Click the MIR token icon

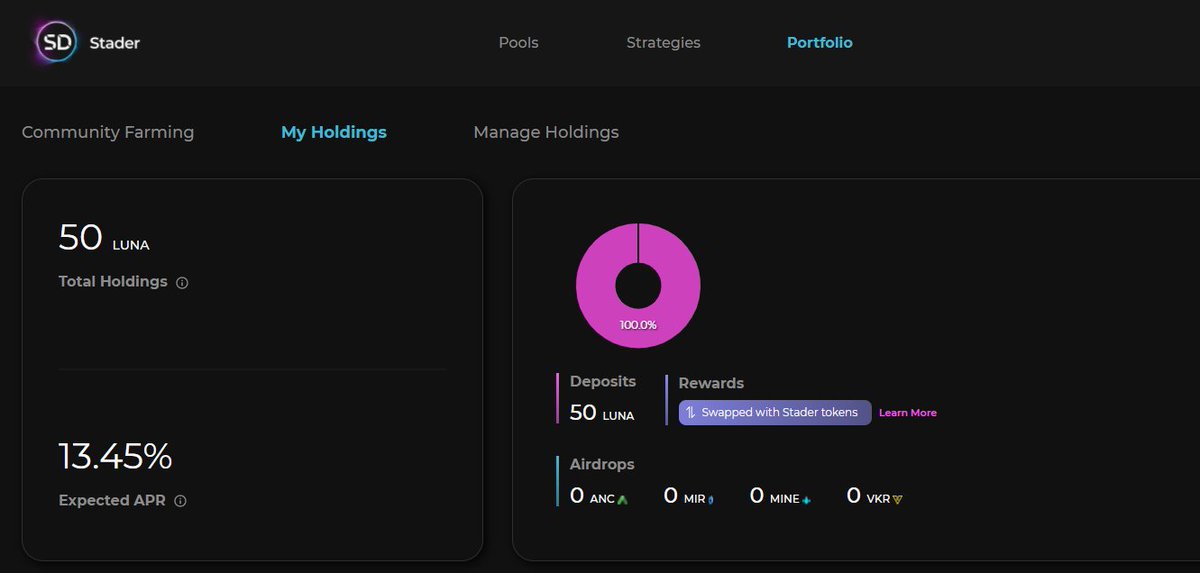(x=711, y=498)
